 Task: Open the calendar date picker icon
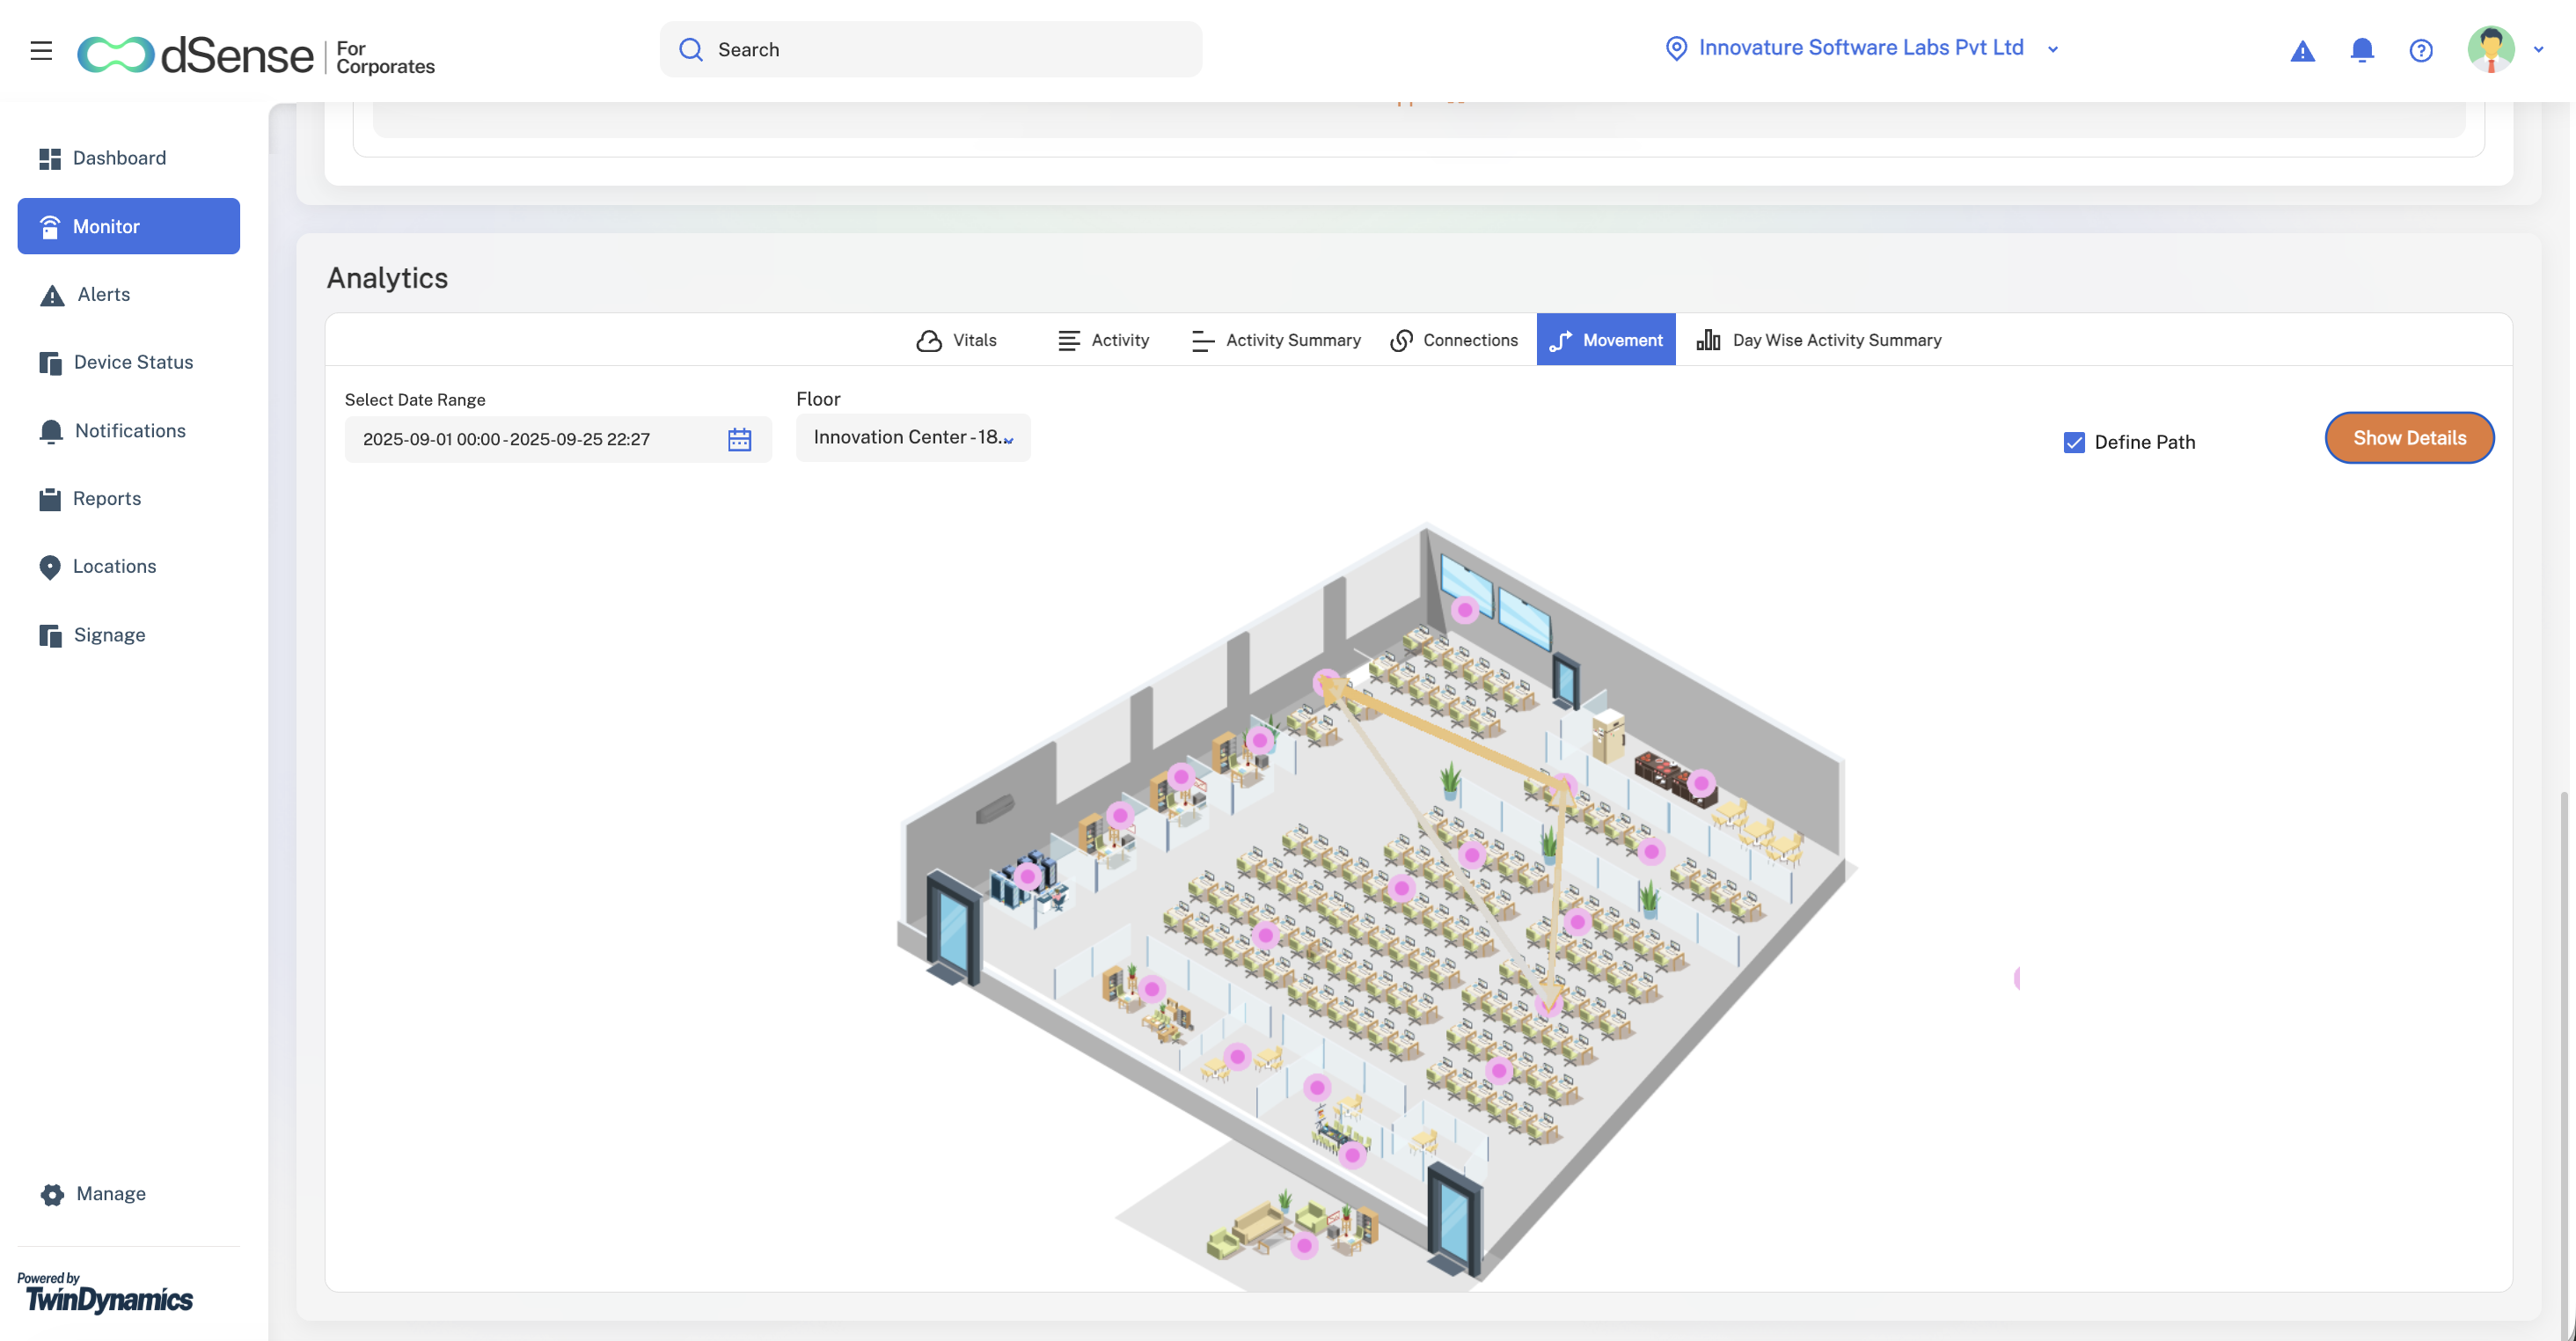(739, 439)
